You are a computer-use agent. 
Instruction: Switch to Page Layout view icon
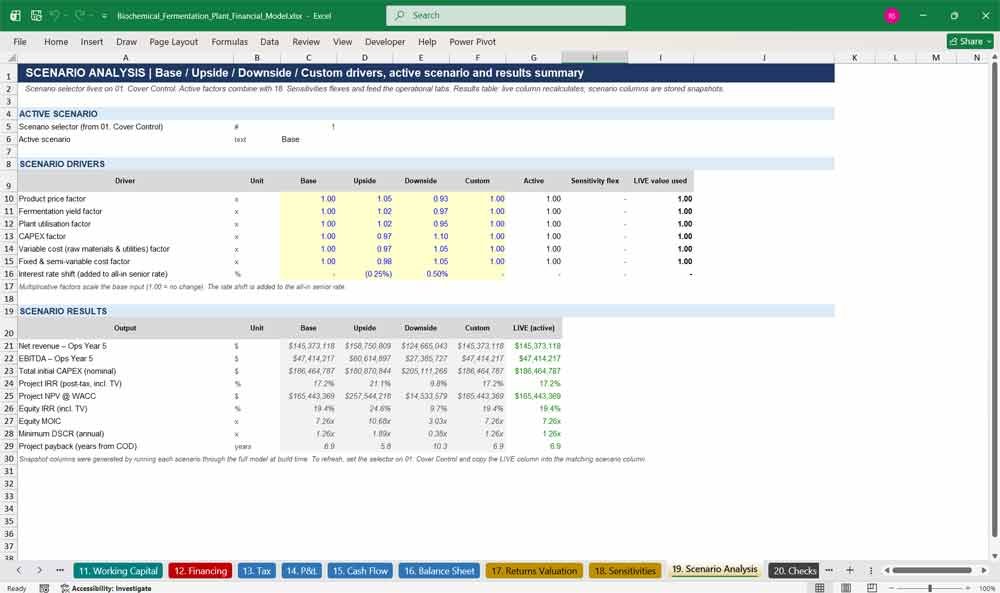point(846,587)
